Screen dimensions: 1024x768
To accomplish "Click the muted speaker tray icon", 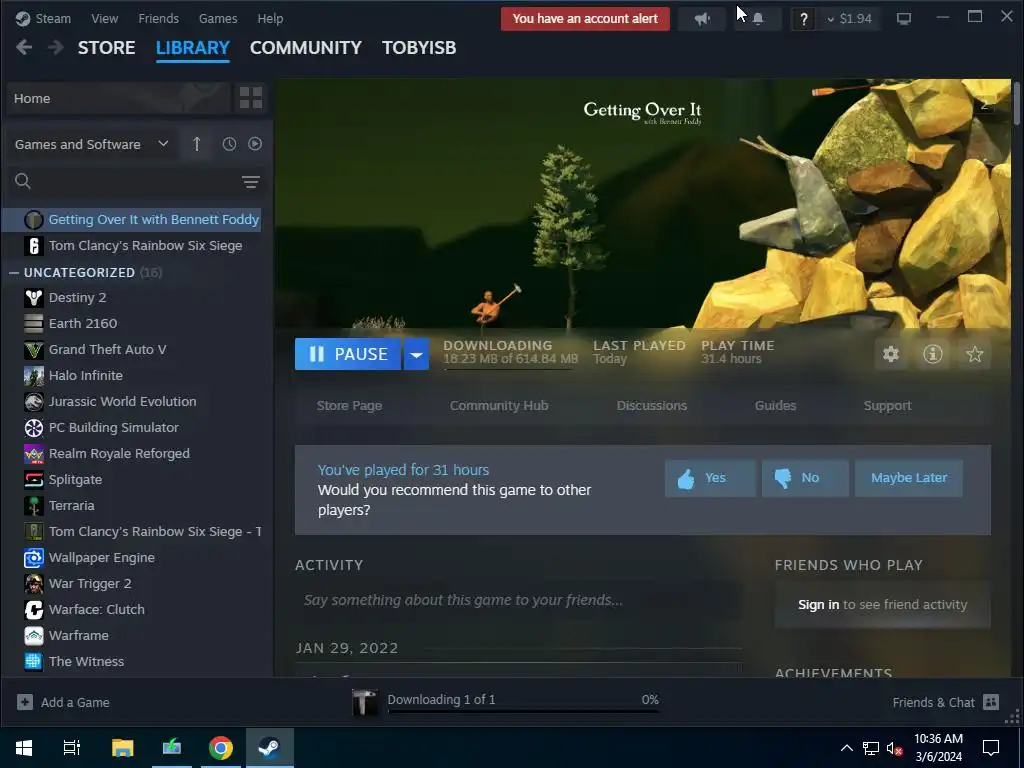I will click(x=894, y=748).
